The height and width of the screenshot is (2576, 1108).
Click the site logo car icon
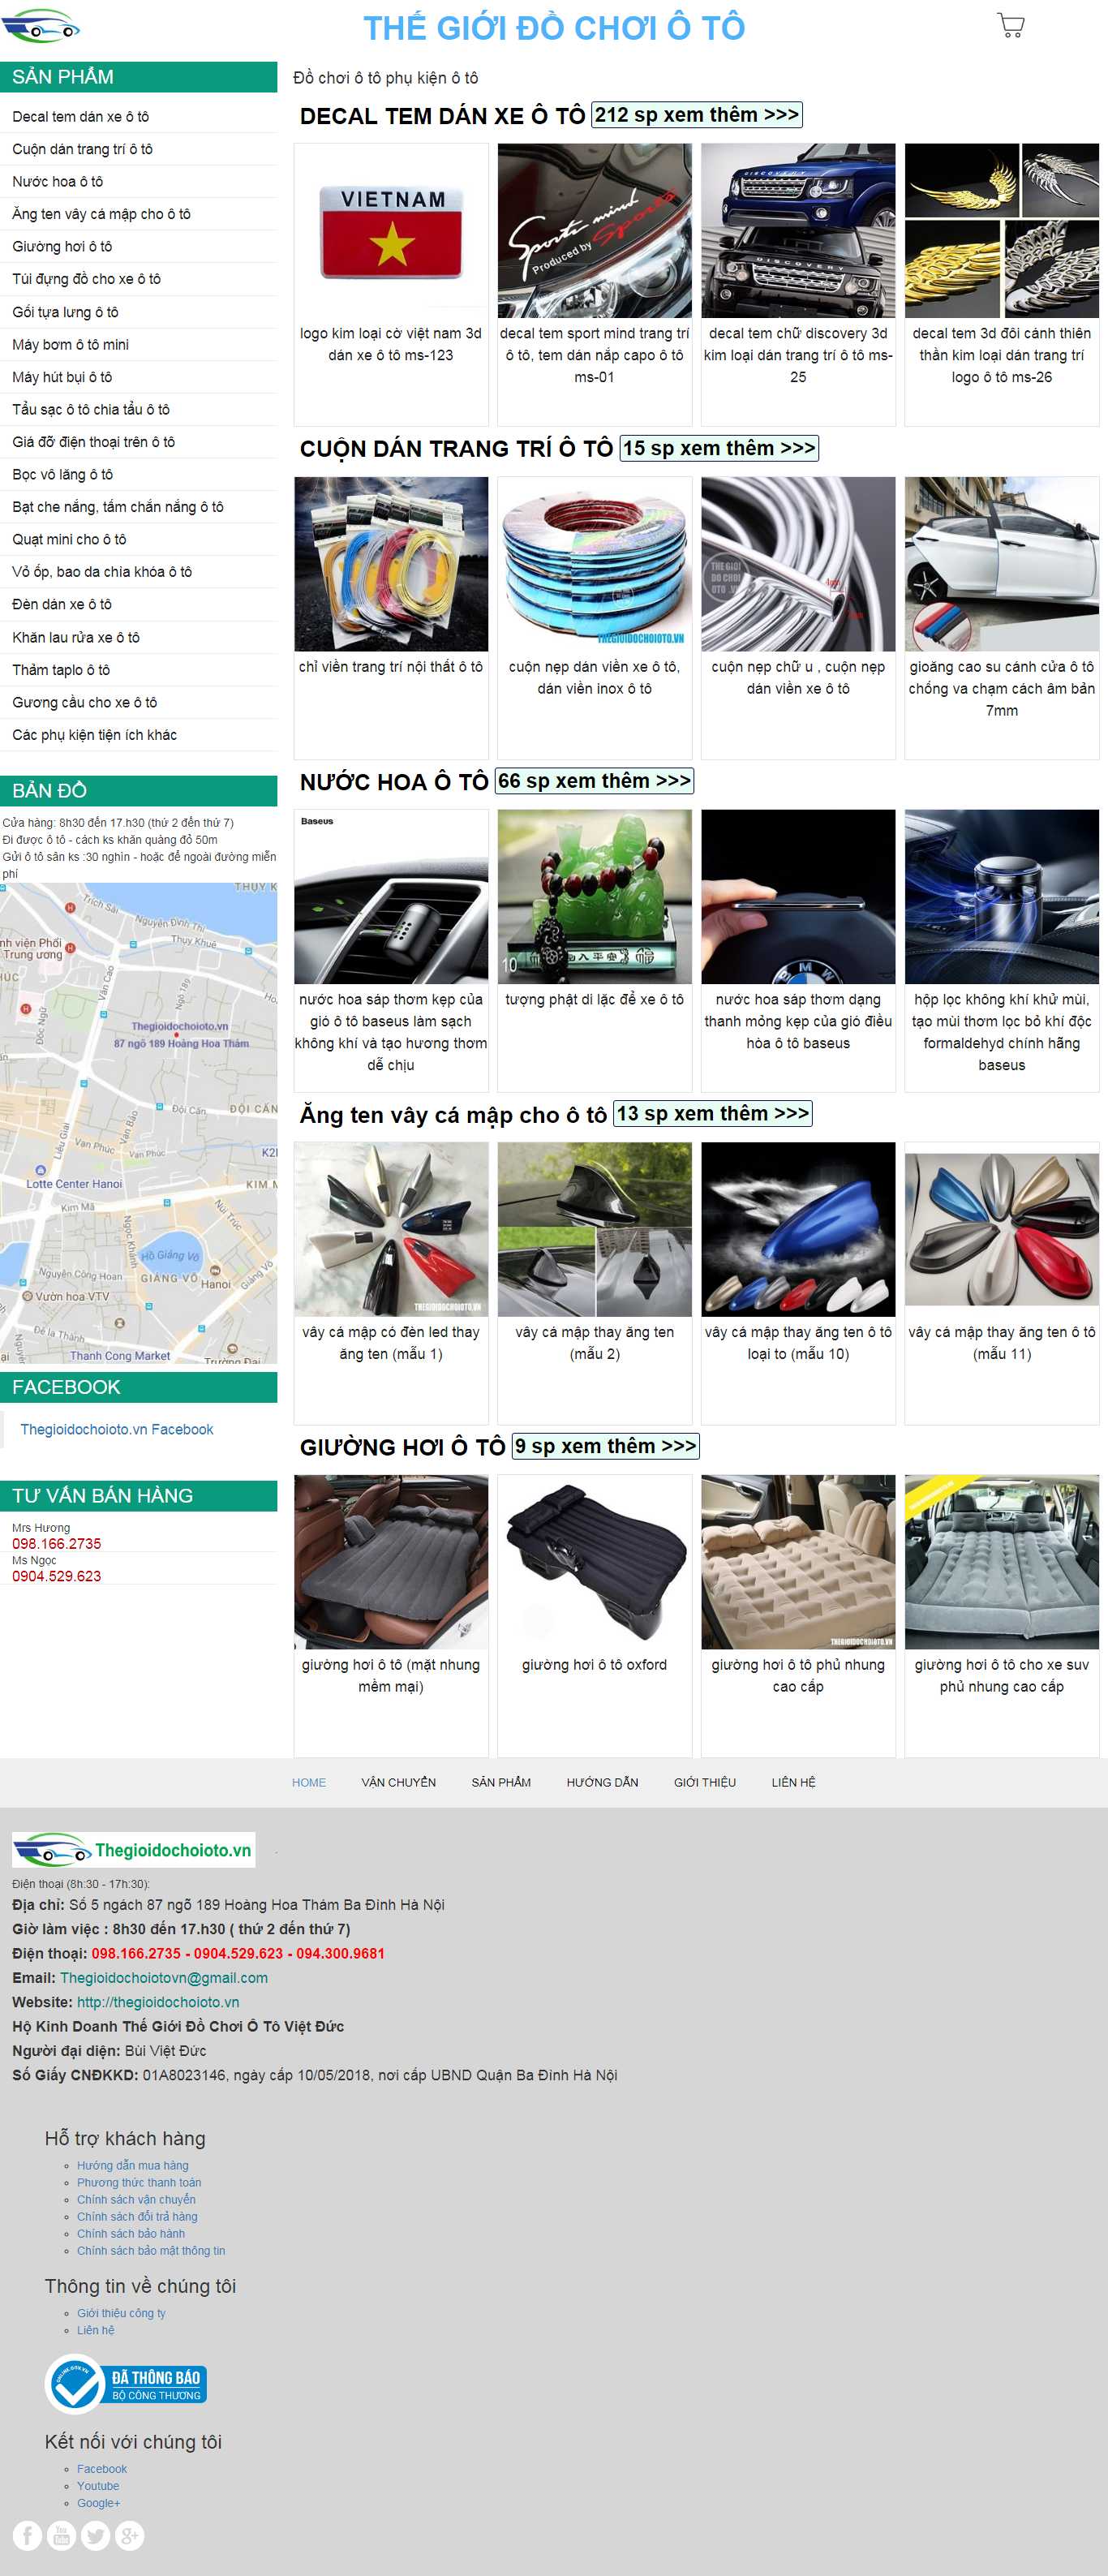click(x=40, y=27)
